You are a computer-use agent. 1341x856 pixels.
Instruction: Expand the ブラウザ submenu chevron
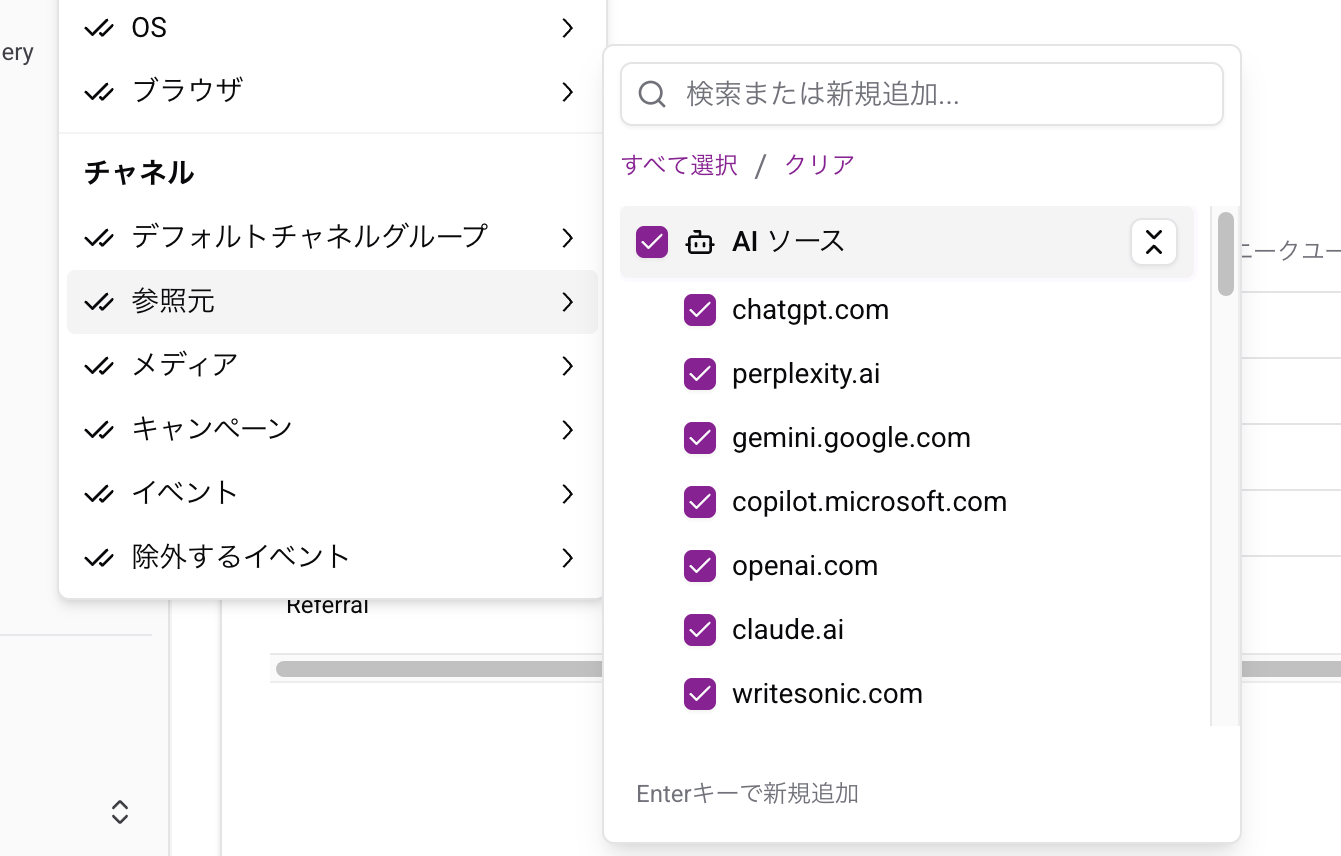(567, 91)
